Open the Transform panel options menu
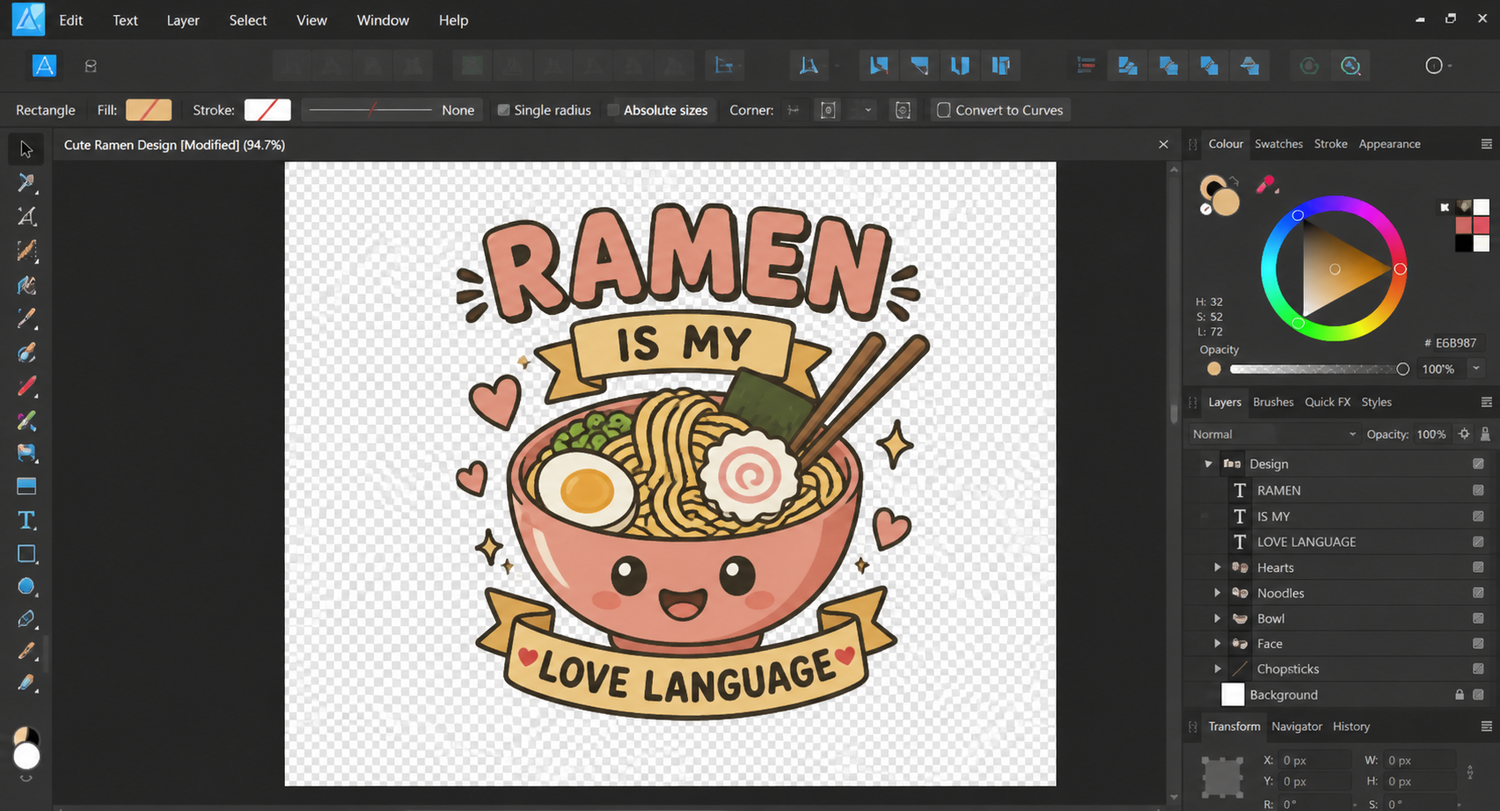 1486,726
